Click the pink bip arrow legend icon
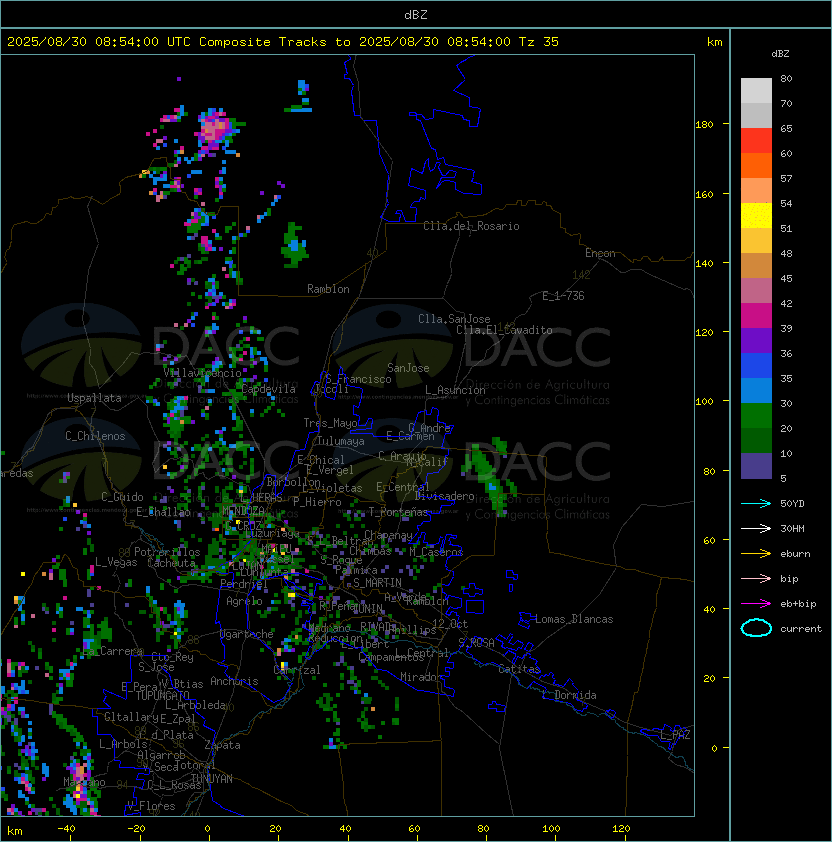This screenshot has height=842, width=832. (x=756, y=578)
